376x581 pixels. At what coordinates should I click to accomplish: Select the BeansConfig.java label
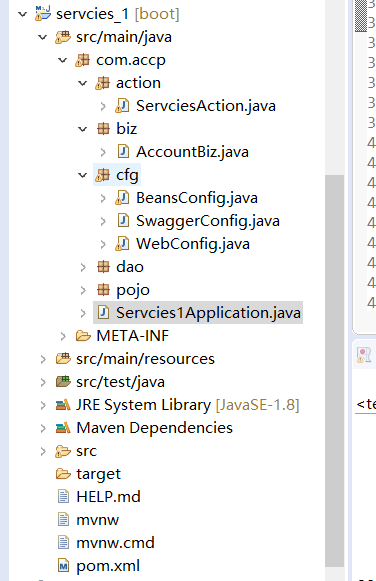coord(197,198)
